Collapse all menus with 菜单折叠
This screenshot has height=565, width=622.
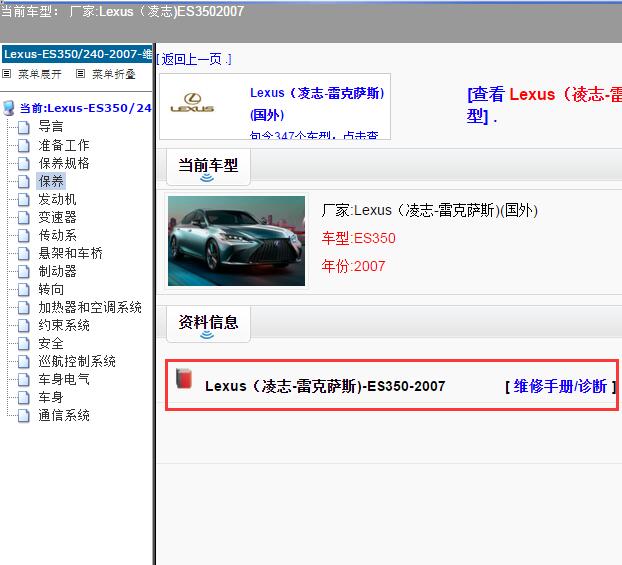[x=109, y=74]
